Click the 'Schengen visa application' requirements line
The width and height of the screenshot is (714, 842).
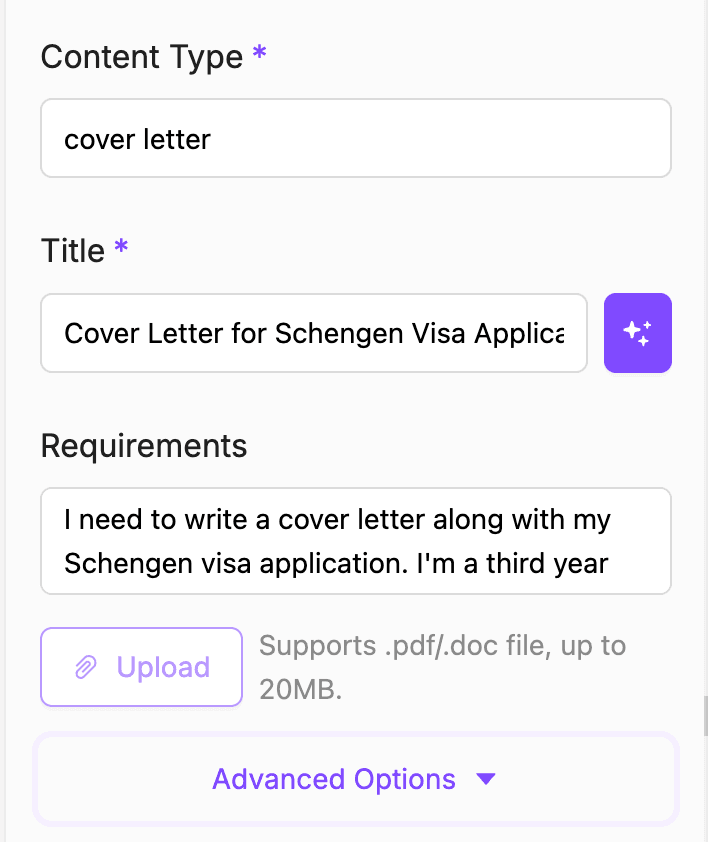[x=336, y=563]
